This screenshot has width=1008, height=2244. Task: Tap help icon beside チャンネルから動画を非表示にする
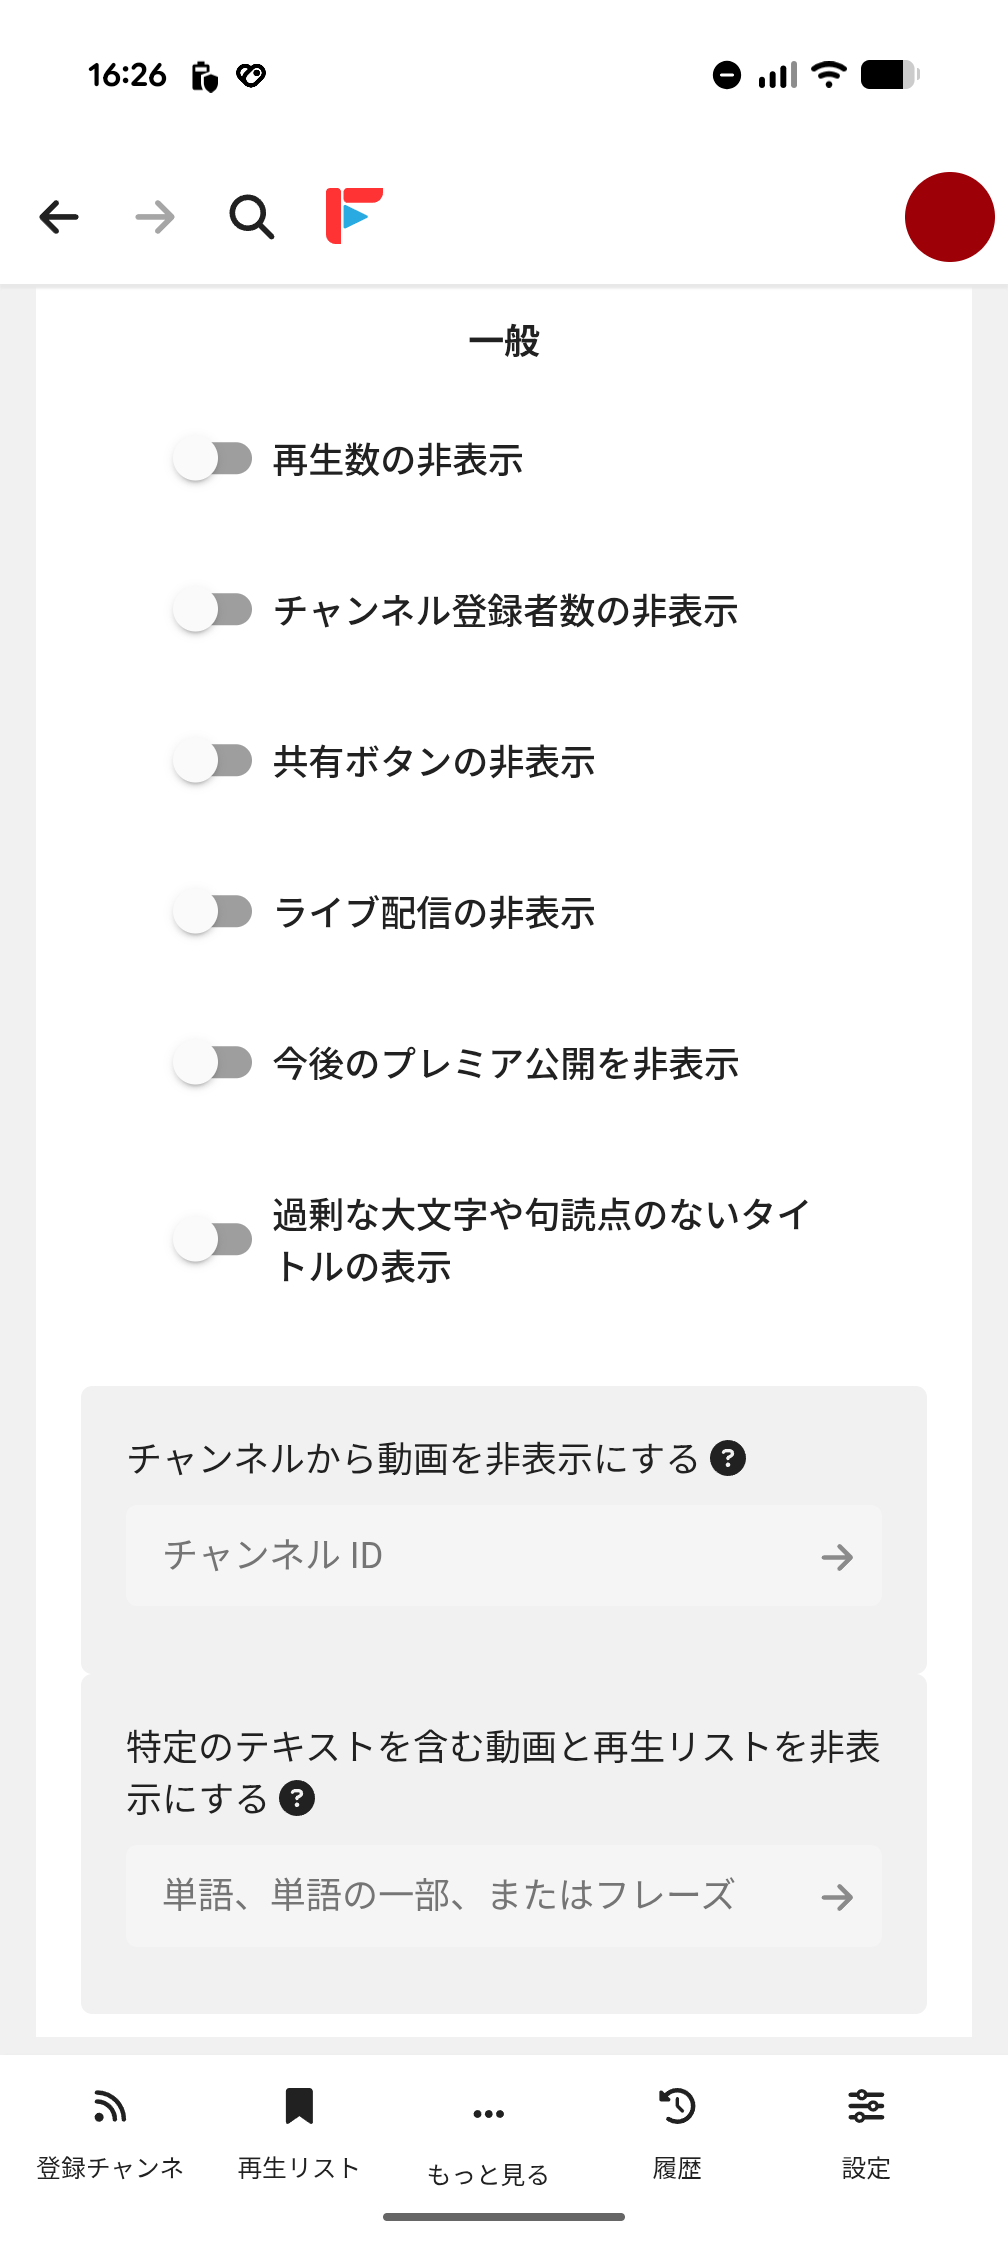click(x=728, y=1458)
